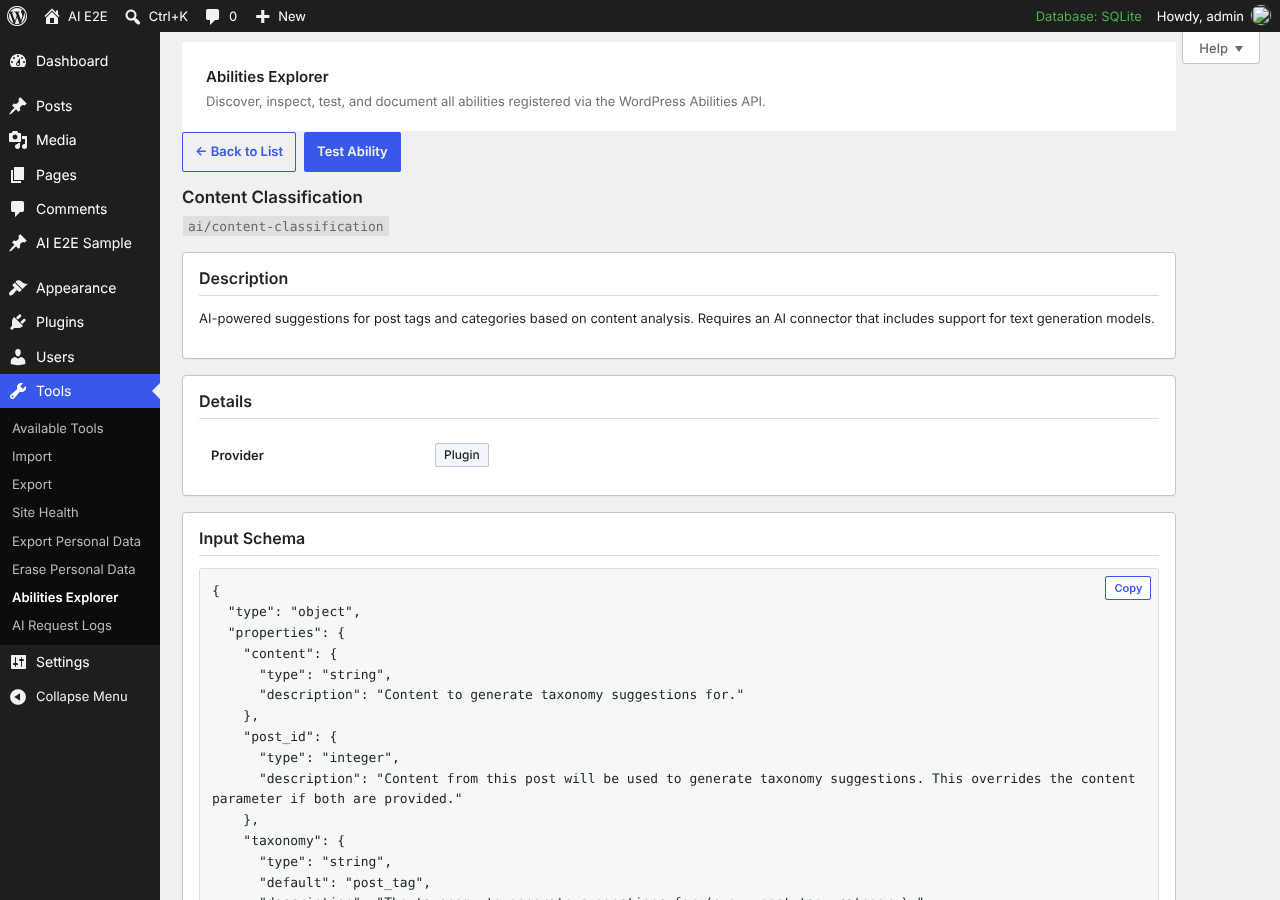Click the Posts pushpin icon

coord(18,106)
